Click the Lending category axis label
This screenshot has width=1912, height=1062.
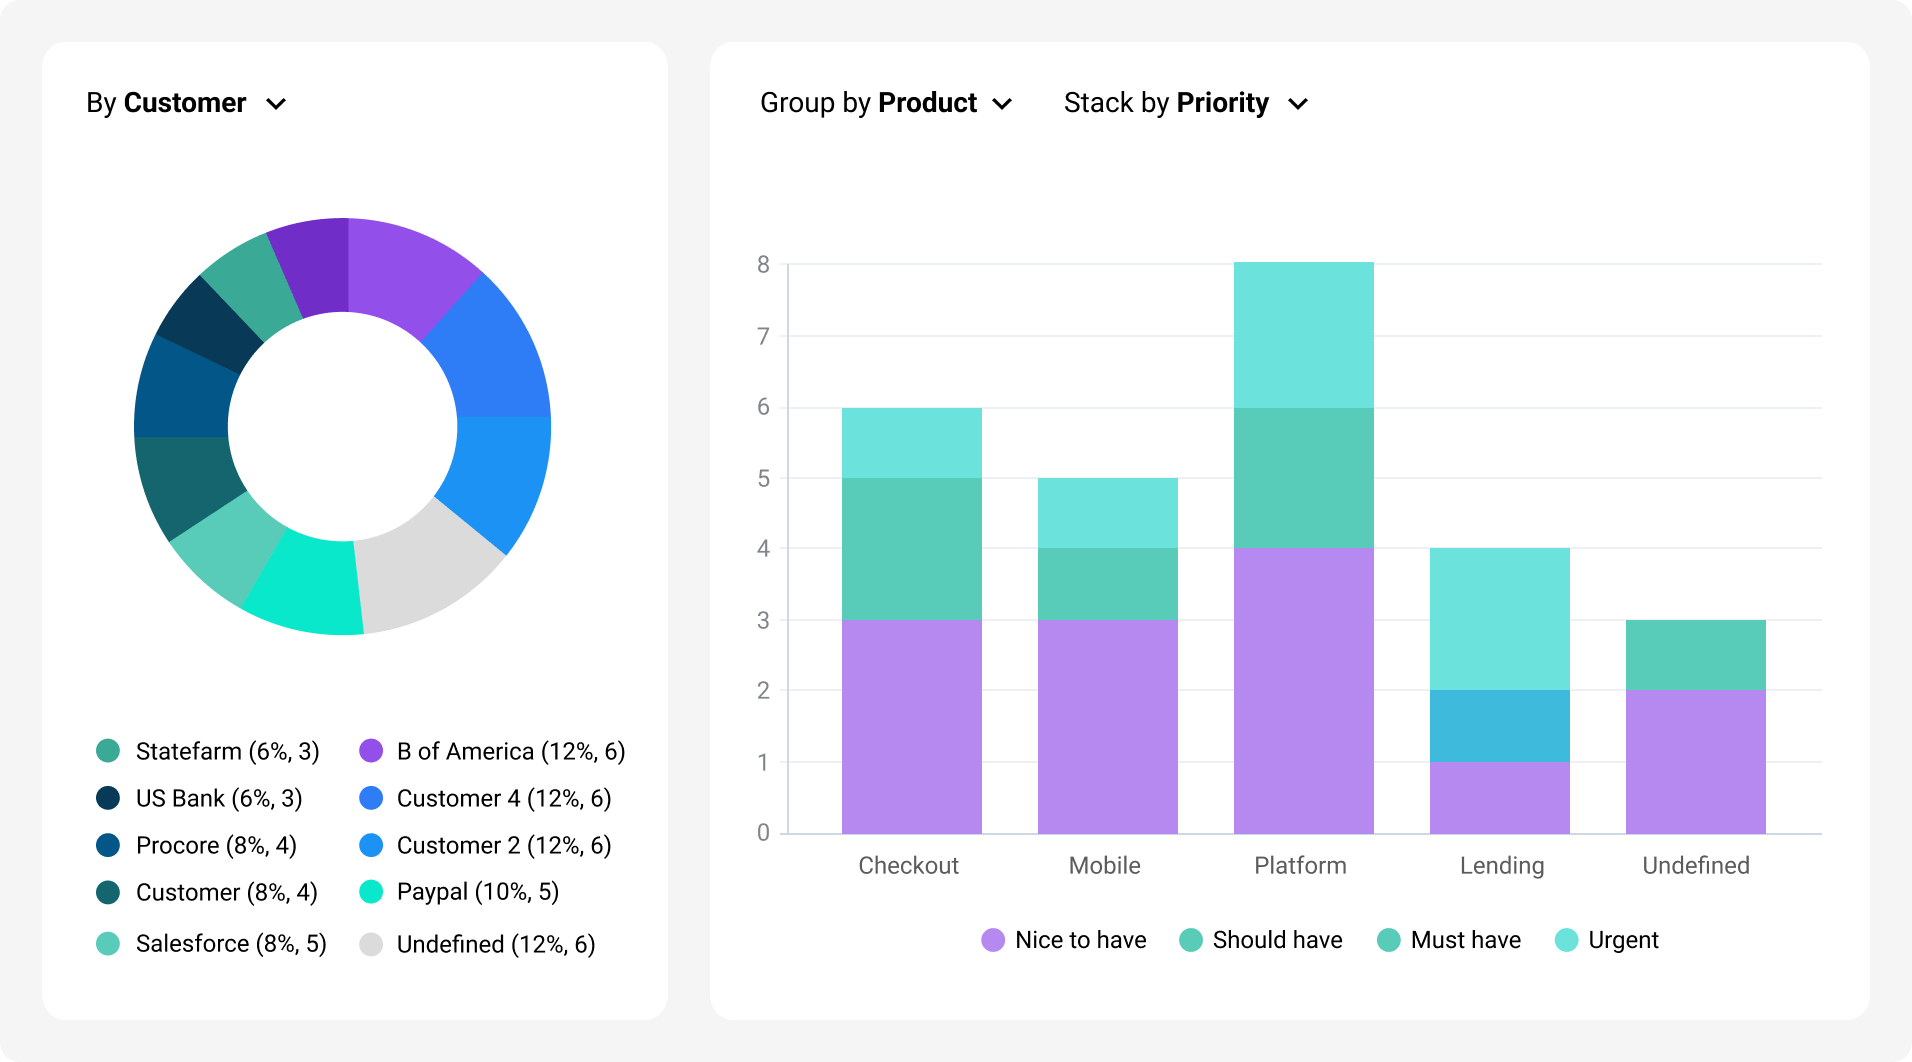point(1501,865)
